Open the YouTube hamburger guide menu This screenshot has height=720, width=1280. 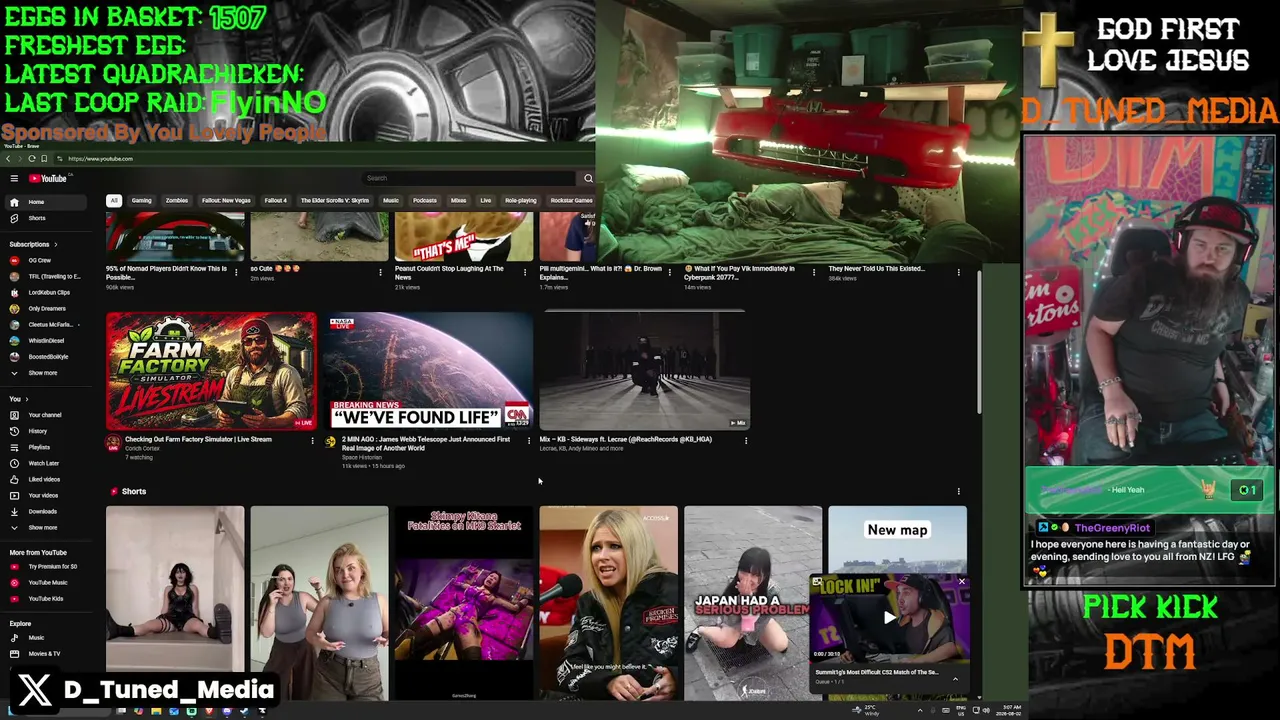[x=14, y=179]
